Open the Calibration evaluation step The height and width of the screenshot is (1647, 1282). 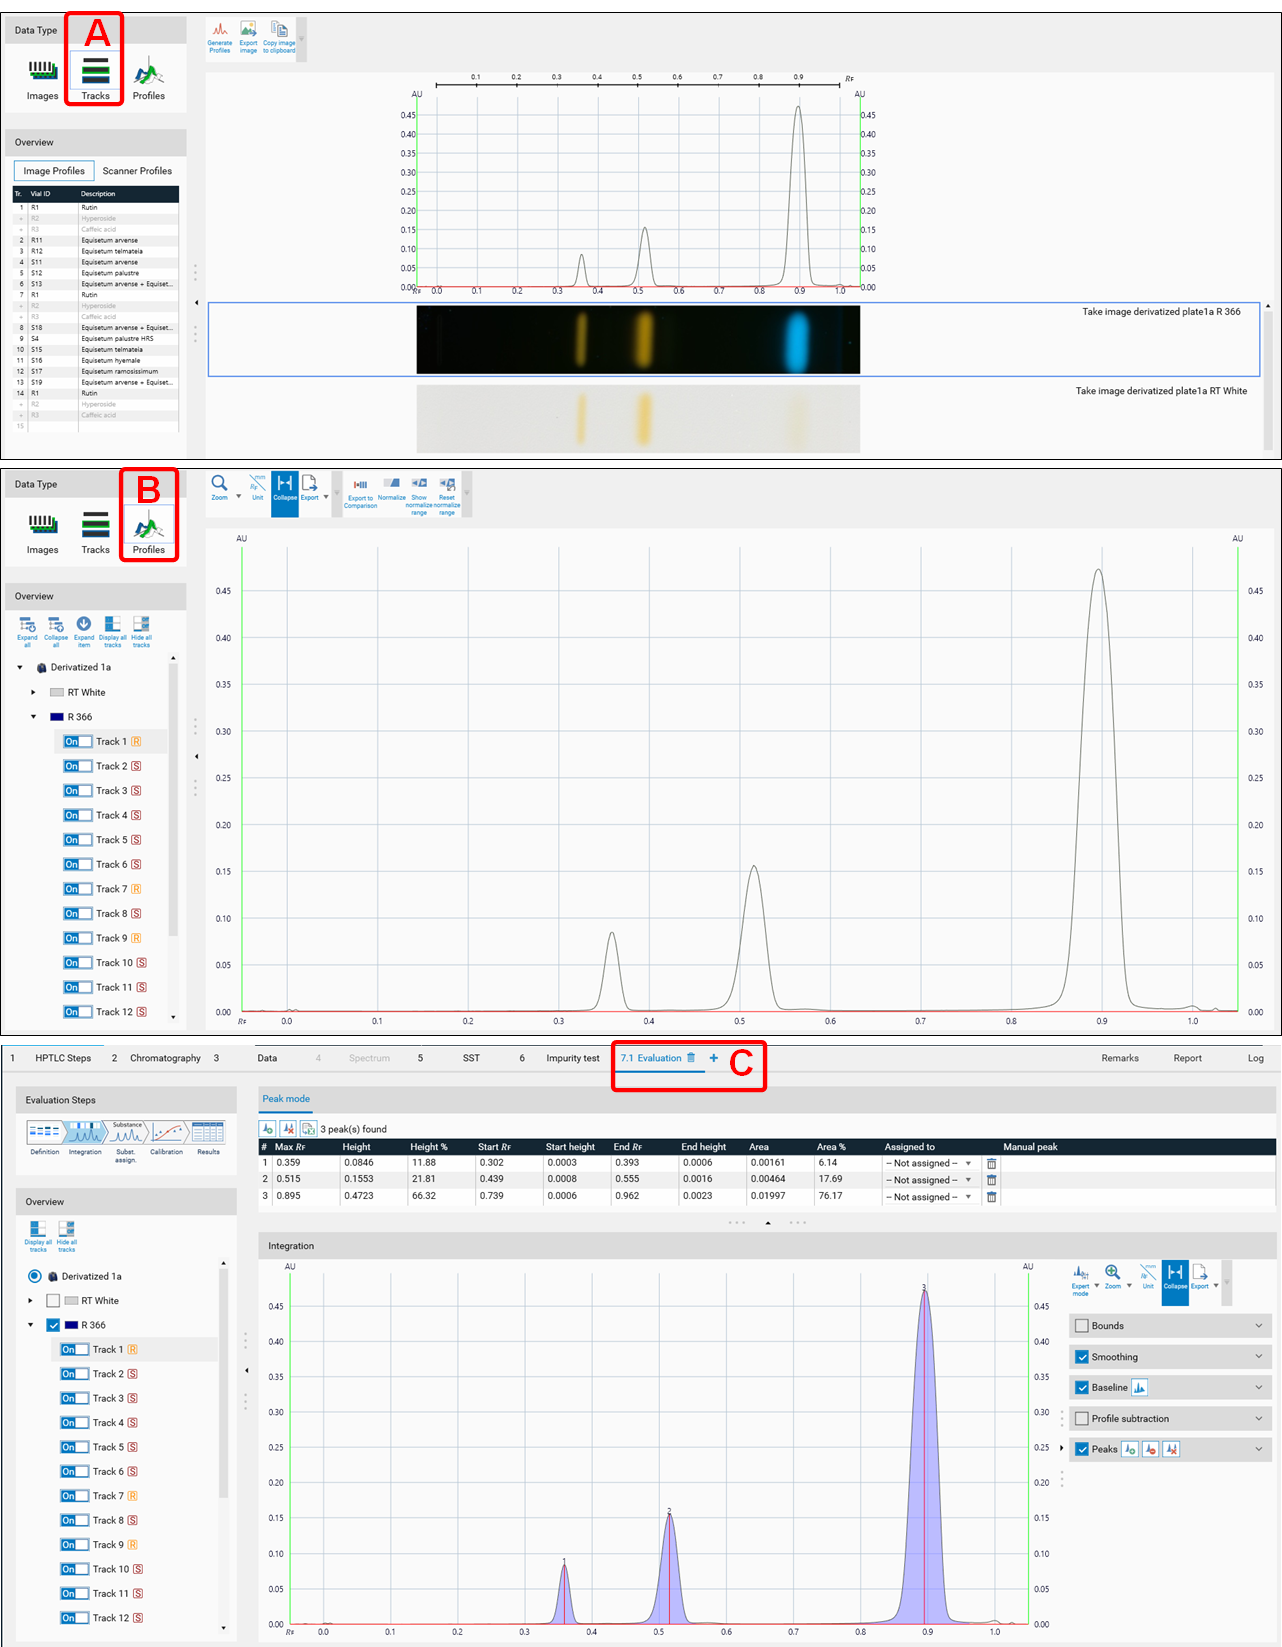pyautogui.click(x=167, y=1136)
